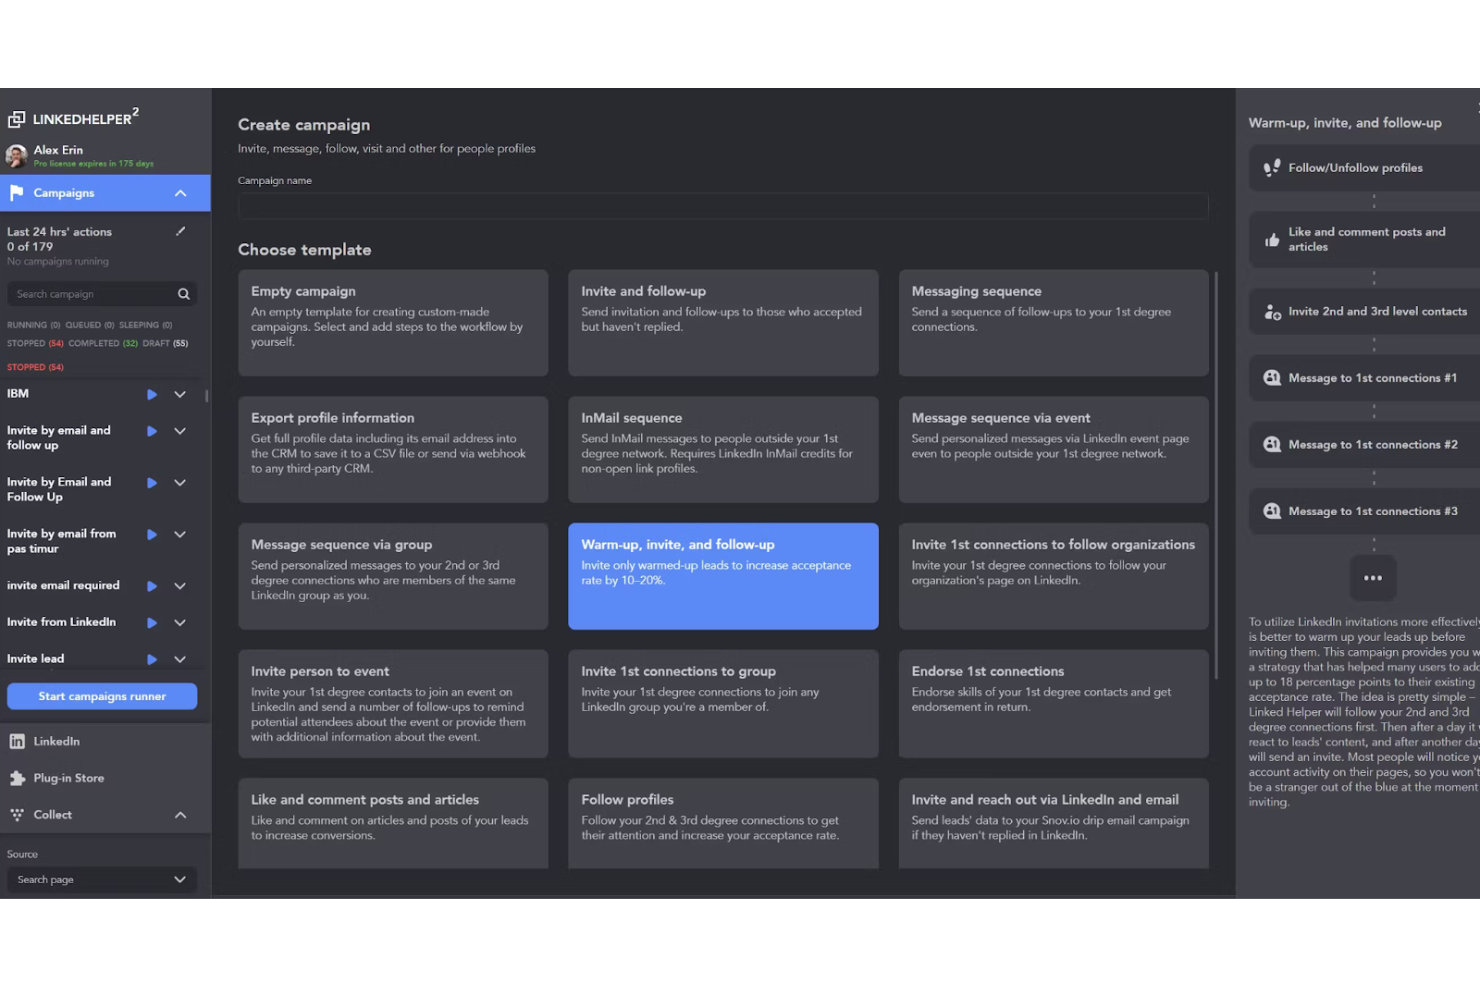Click the Message to 1st connections #3 icon

click(1272, 511)
